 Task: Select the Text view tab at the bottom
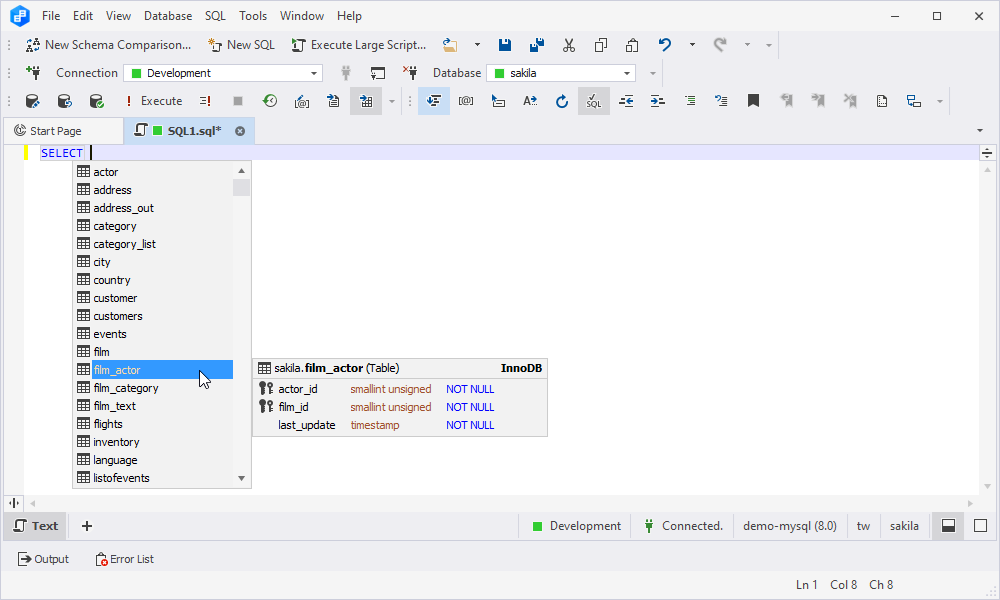coord(36,526)
